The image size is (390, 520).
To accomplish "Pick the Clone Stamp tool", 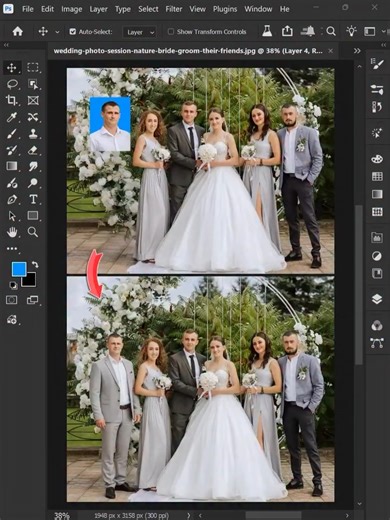I will (x=33, y=134).
